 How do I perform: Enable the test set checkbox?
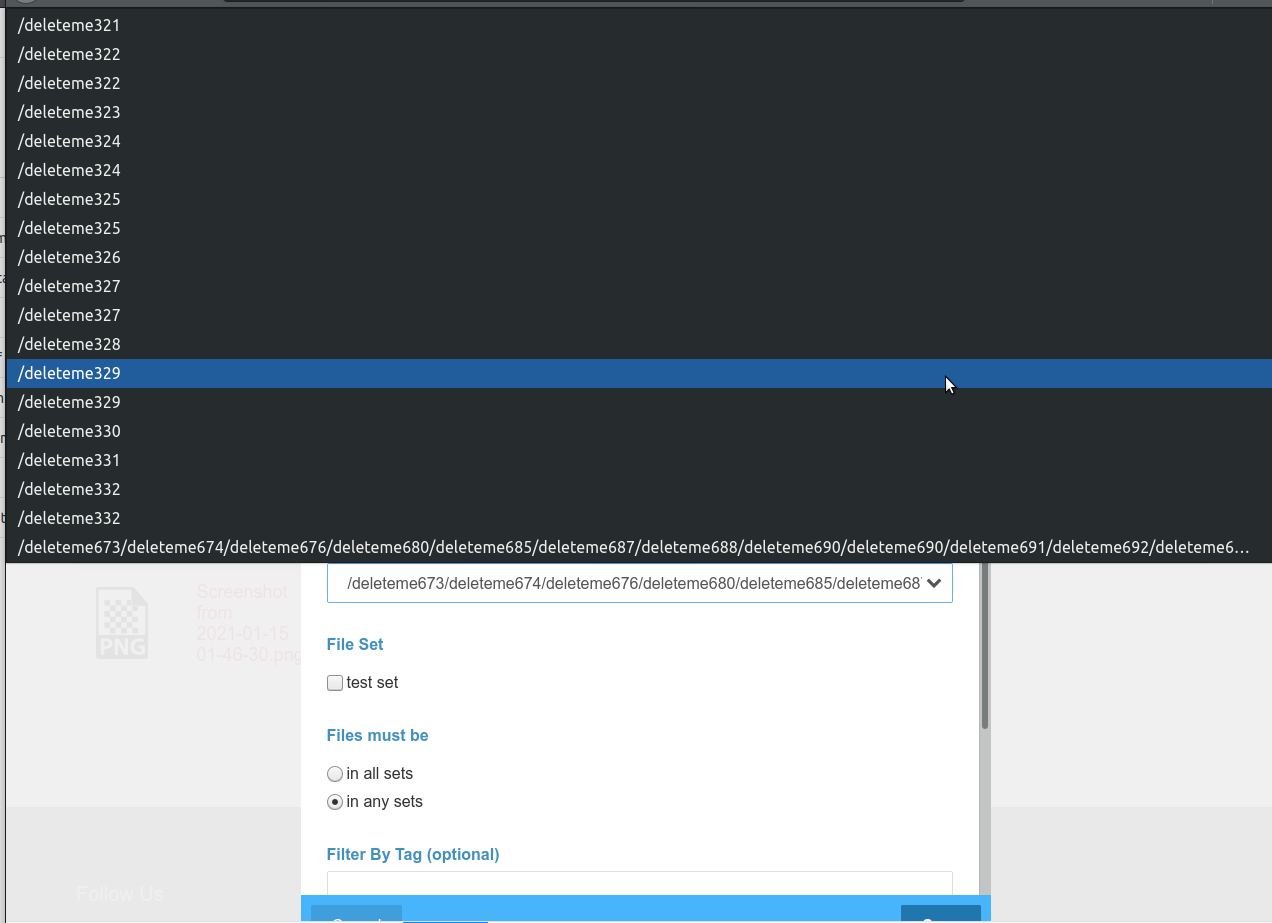[x=334, y=682]
